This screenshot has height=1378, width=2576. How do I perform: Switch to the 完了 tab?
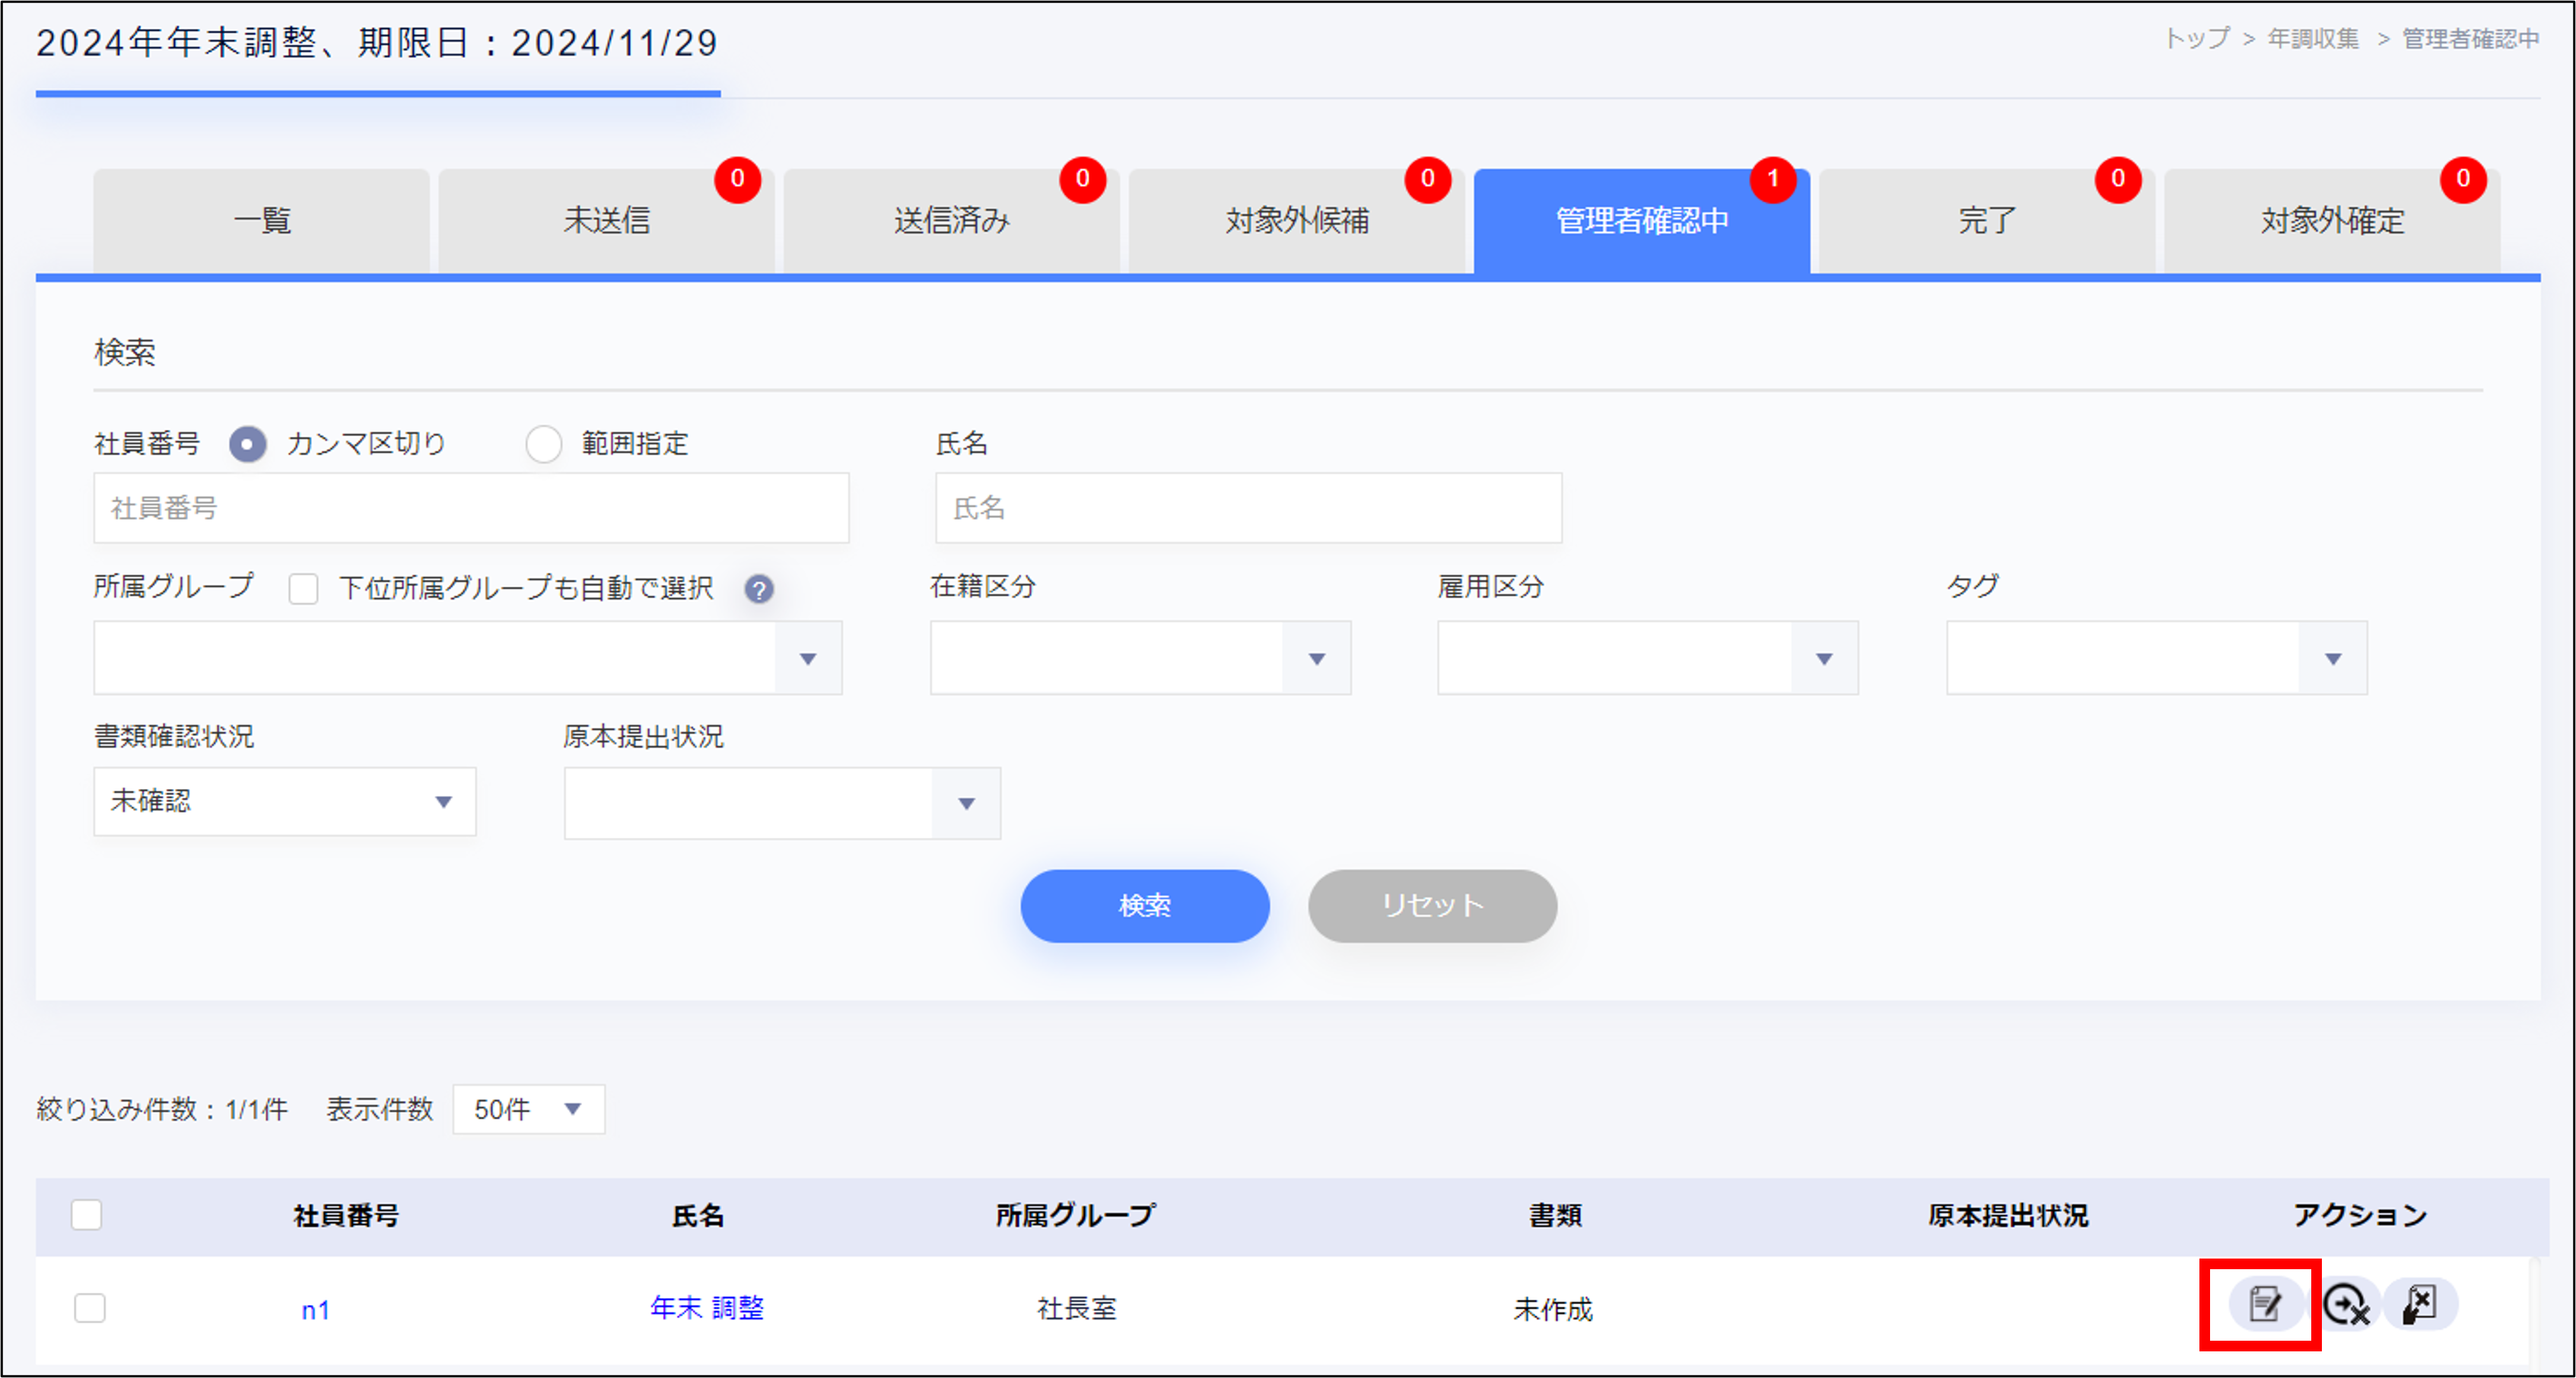pyautogui.click(x=1986, y=220)
